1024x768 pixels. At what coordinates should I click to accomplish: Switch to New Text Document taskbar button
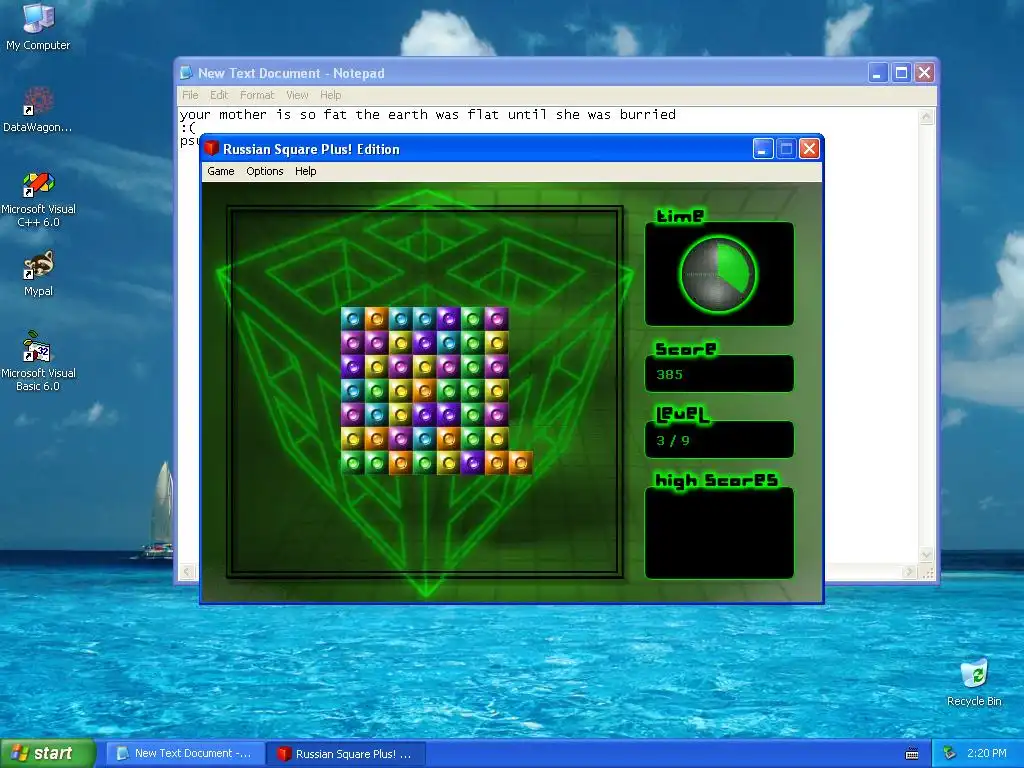click(185, 754)
